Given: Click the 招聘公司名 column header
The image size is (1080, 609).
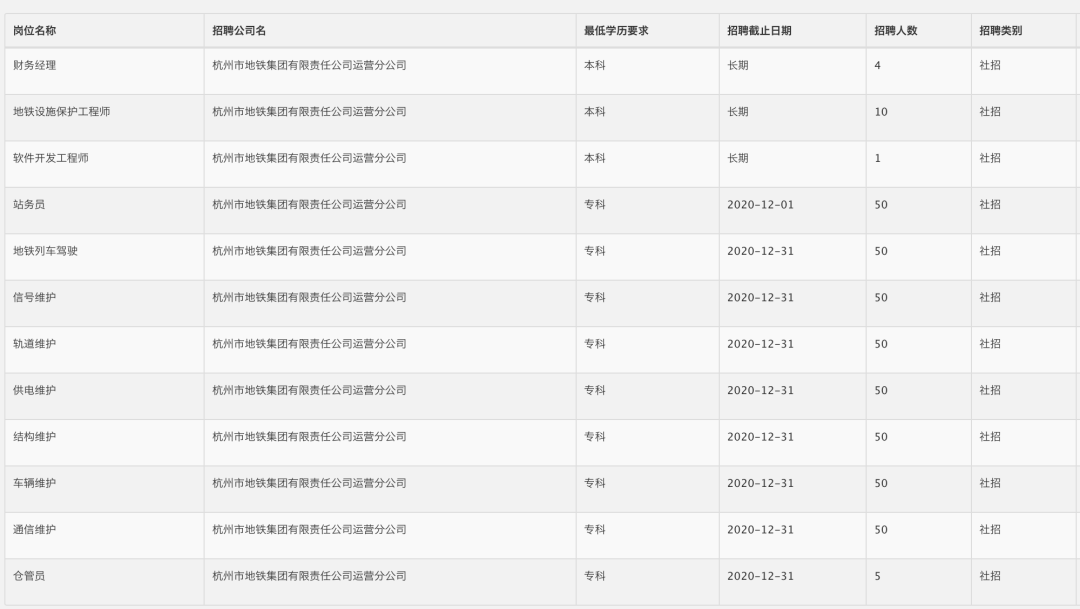Looking at the screenshot, I should coord(239,31).
